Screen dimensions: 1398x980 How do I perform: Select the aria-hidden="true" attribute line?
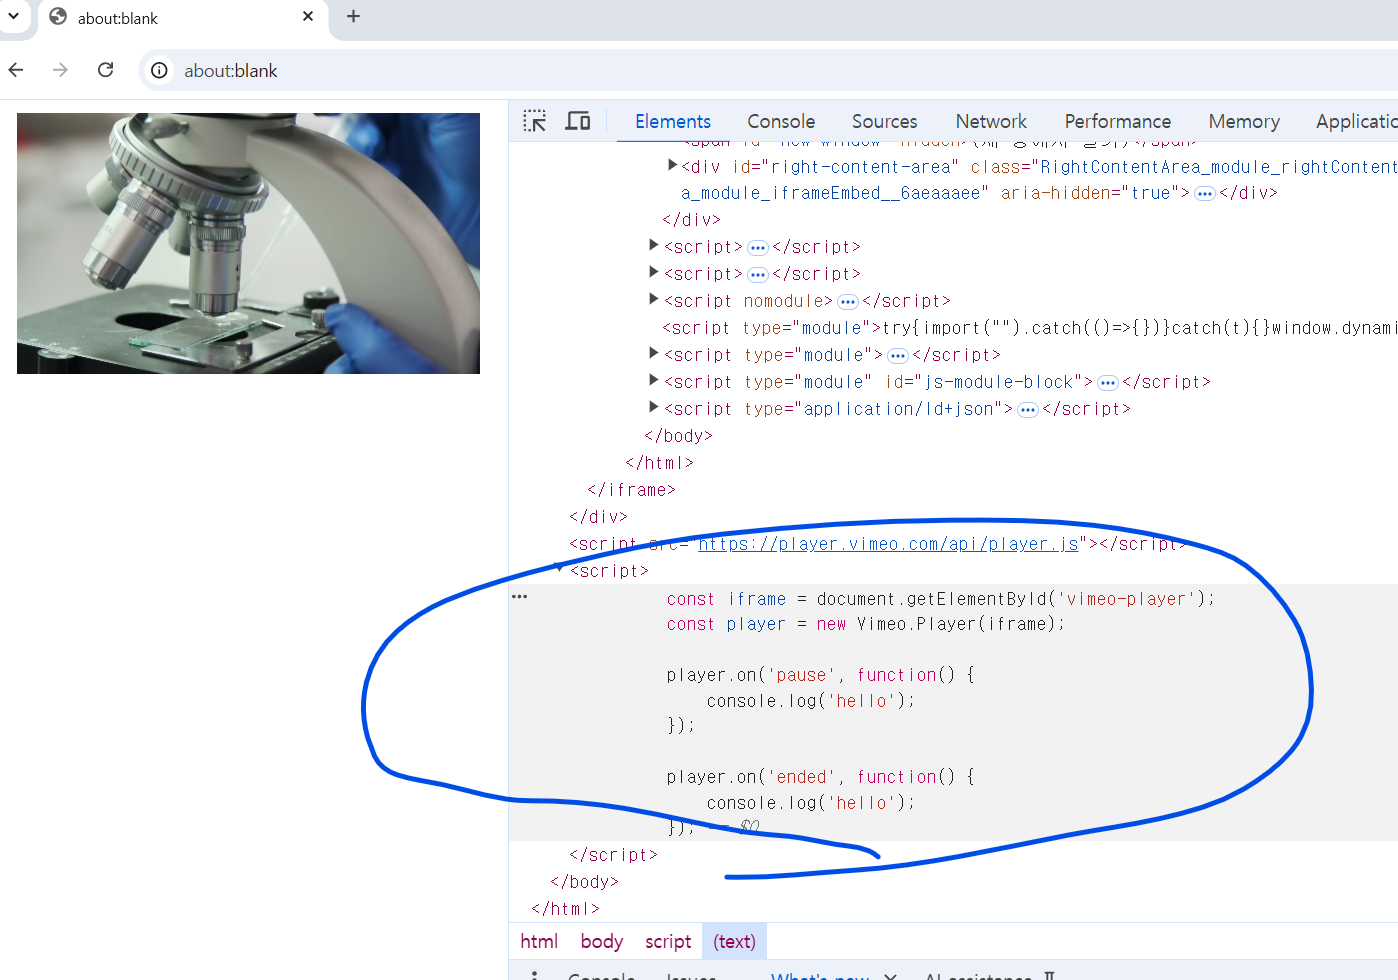(1095, 193)
